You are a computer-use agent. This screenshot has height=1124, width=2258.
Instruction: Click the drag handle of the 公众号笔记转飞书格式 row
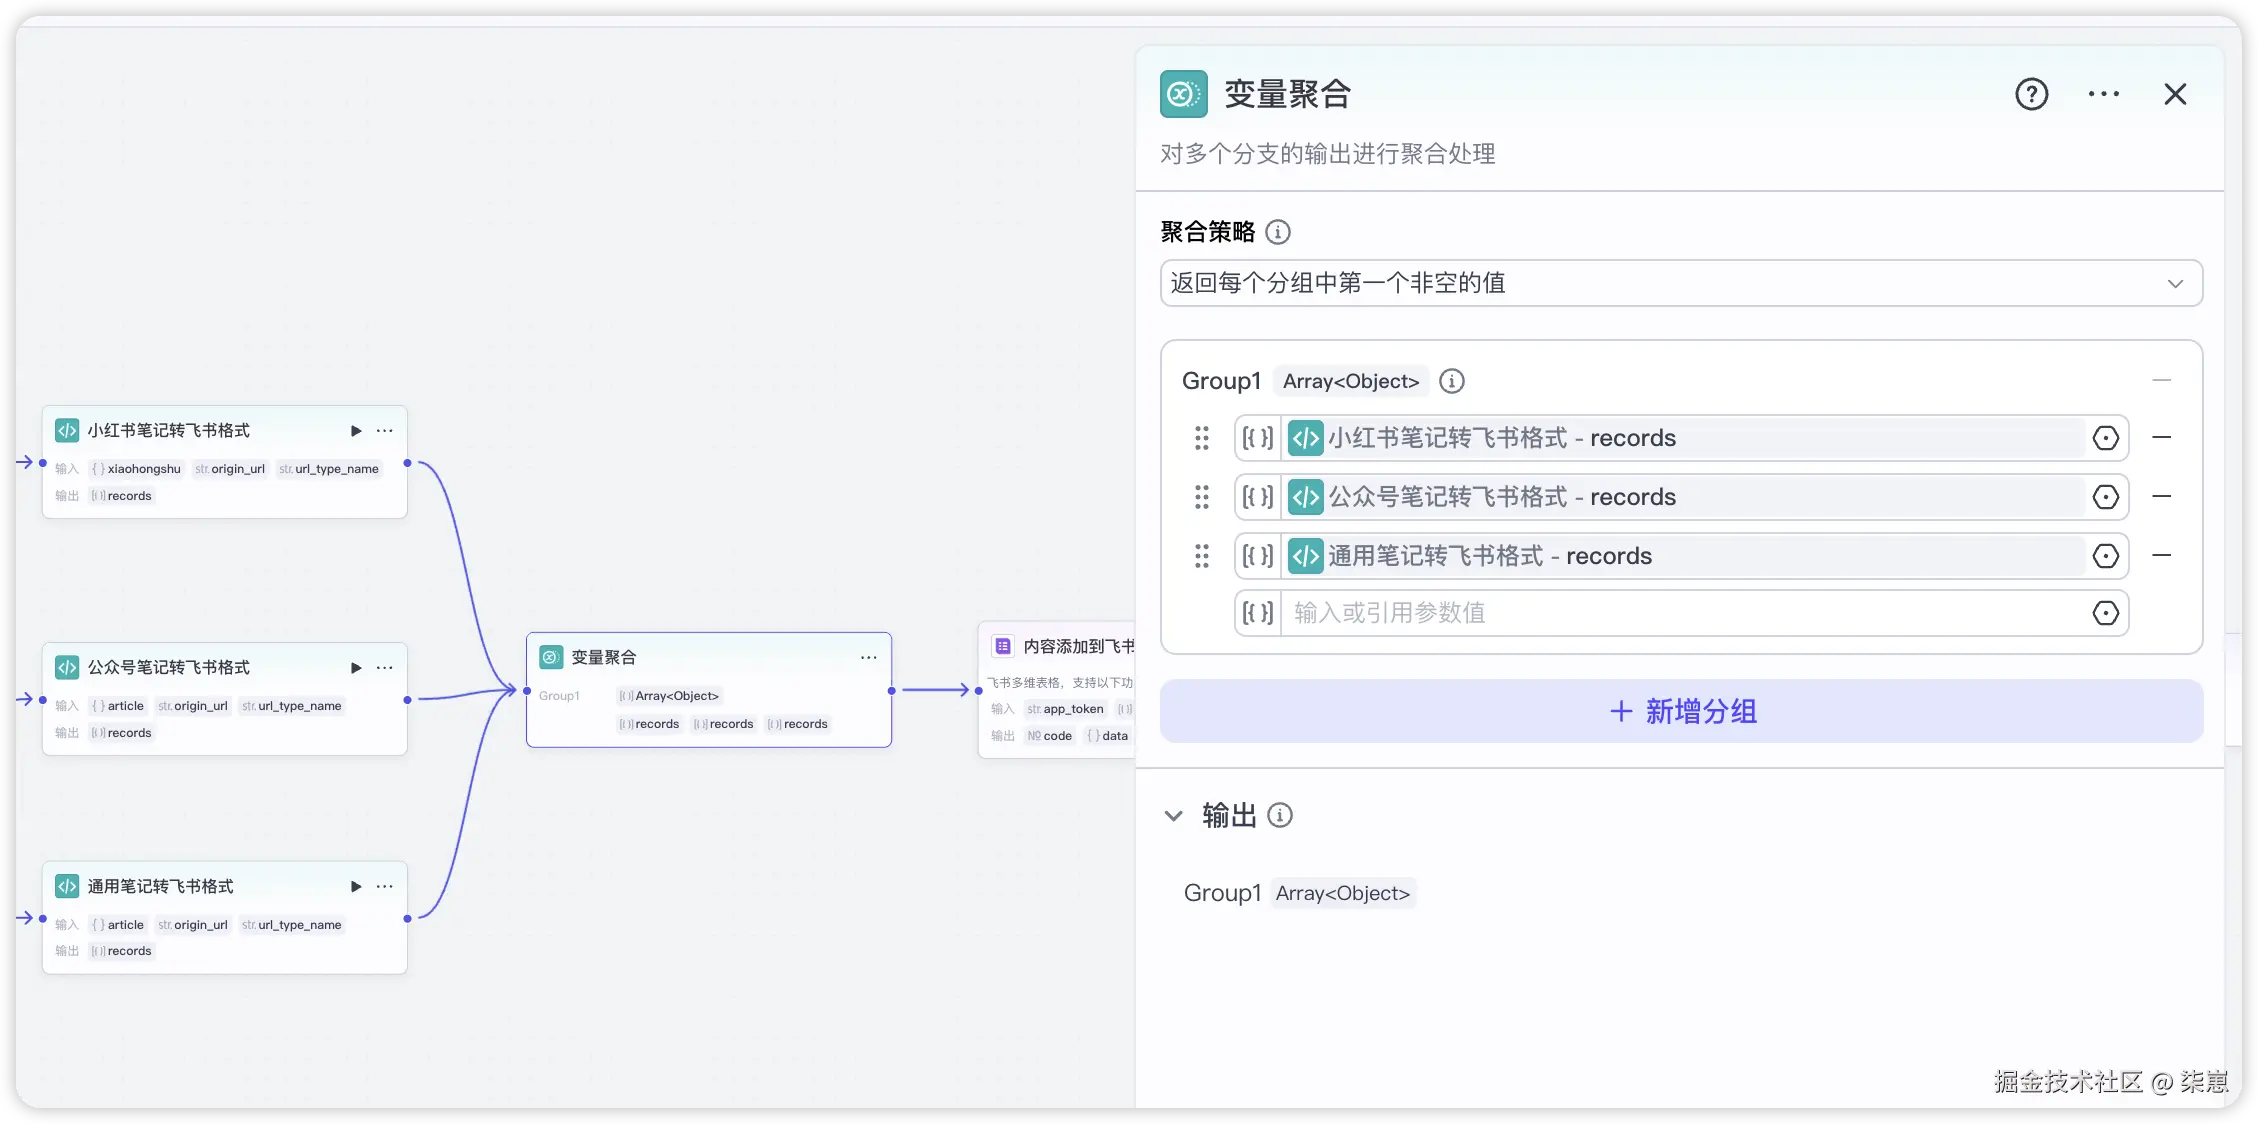click(x=1201, y=497)
